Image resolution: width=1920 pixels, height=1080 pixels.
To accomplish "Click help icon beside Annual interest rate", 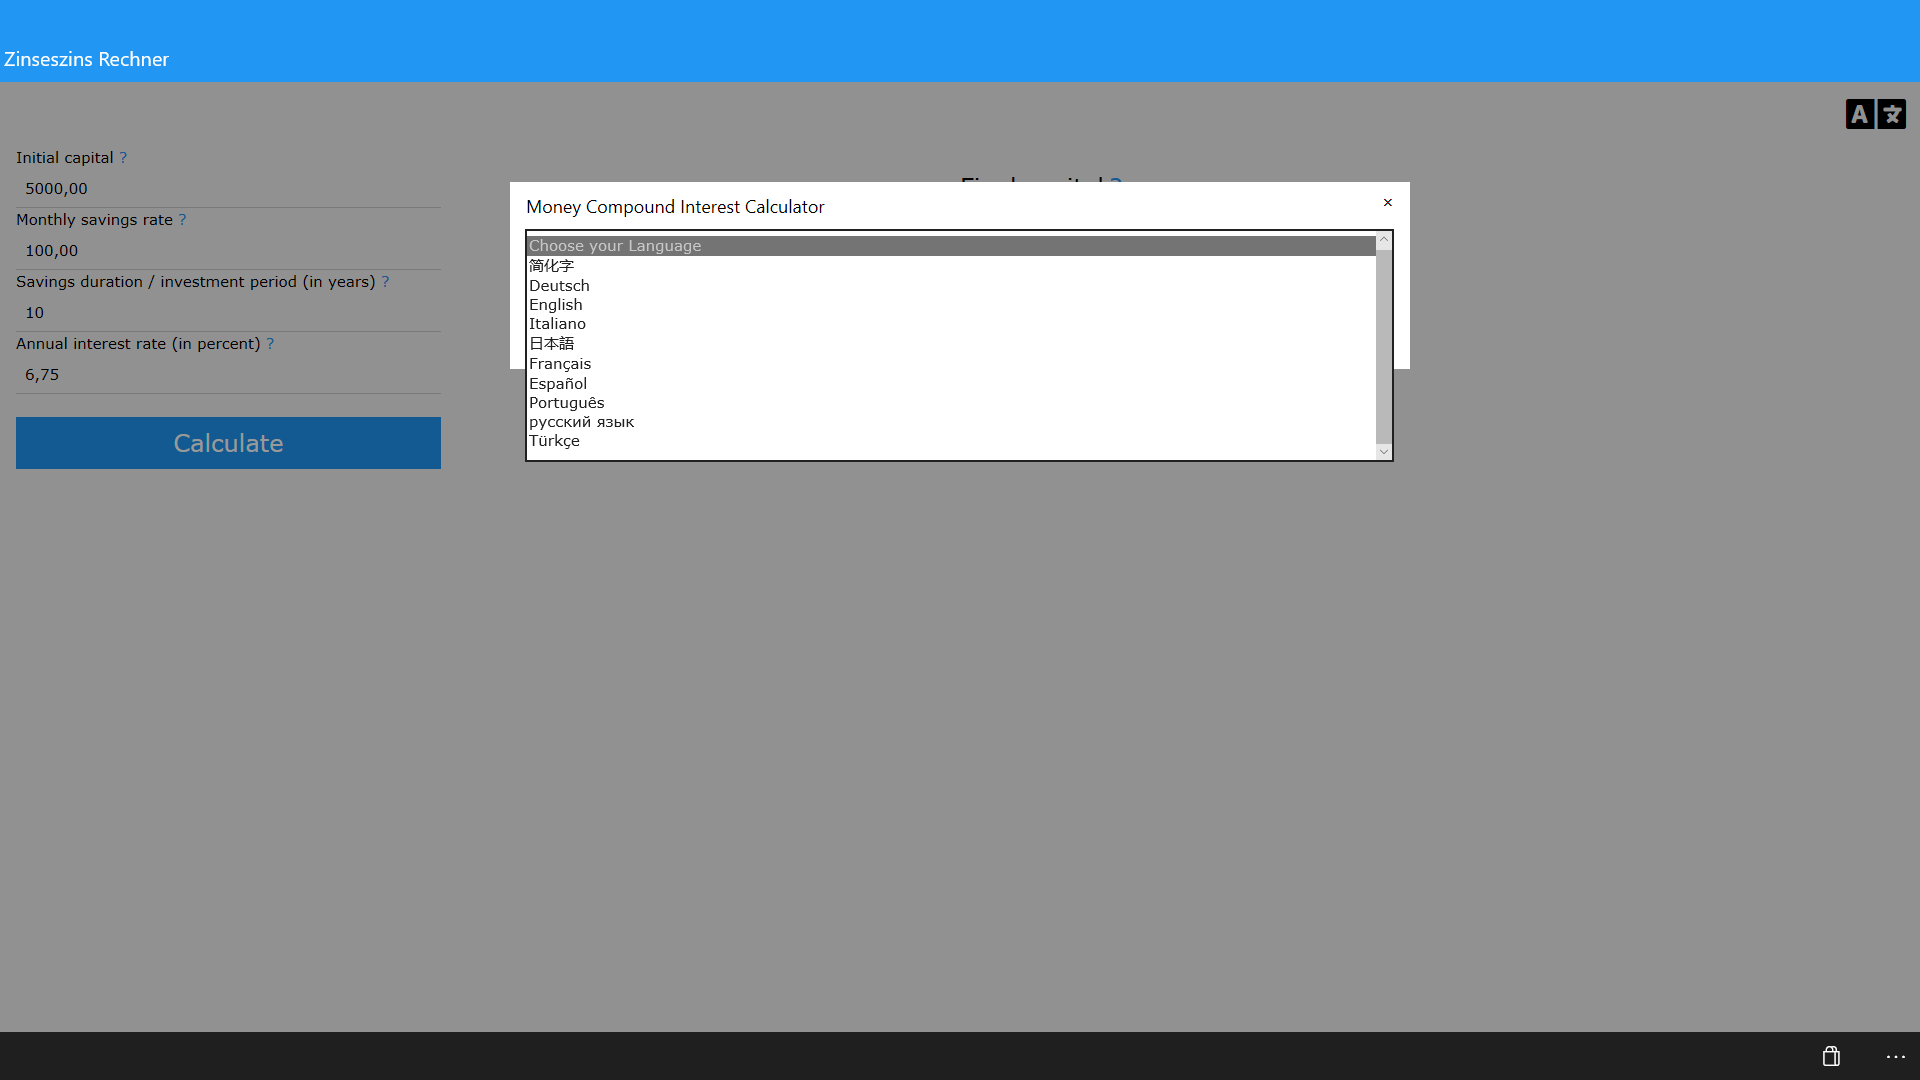I will 270,344.
